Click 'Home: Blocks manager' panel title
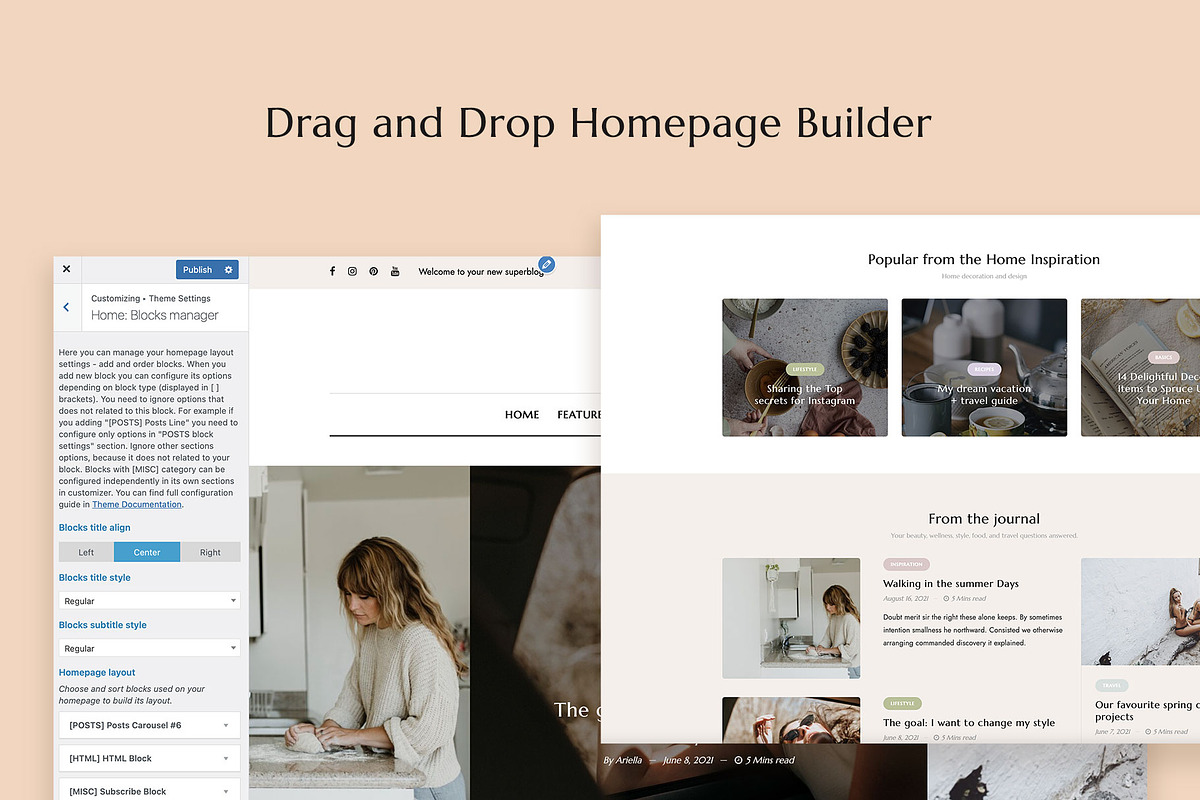The image size is (1200, 800). point(155,315)
